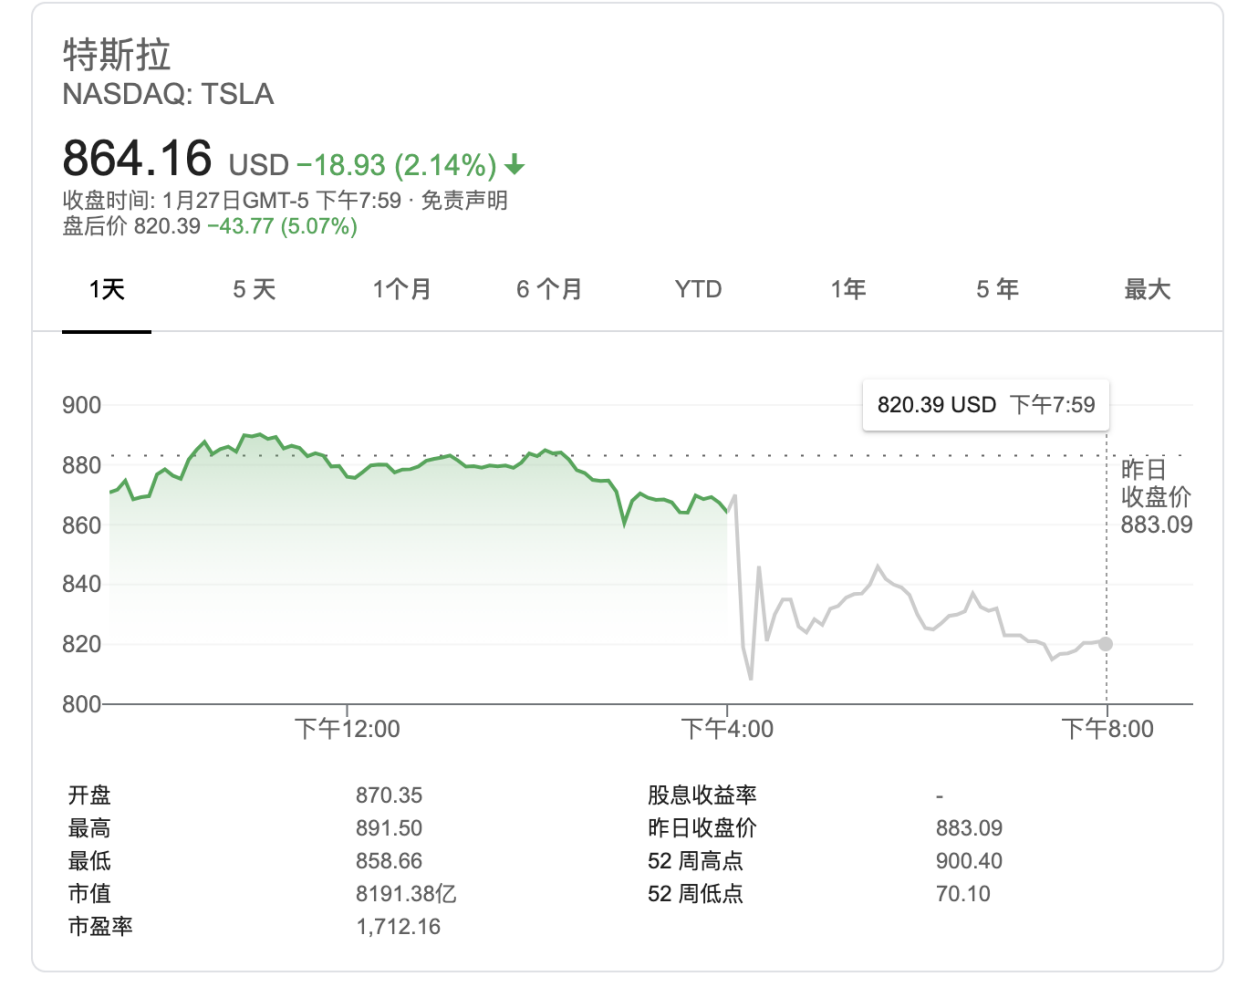Click the green down arrow icon
Image resolution: width=1237 pixels, height=987 pixels.
(x=515, y=164)
